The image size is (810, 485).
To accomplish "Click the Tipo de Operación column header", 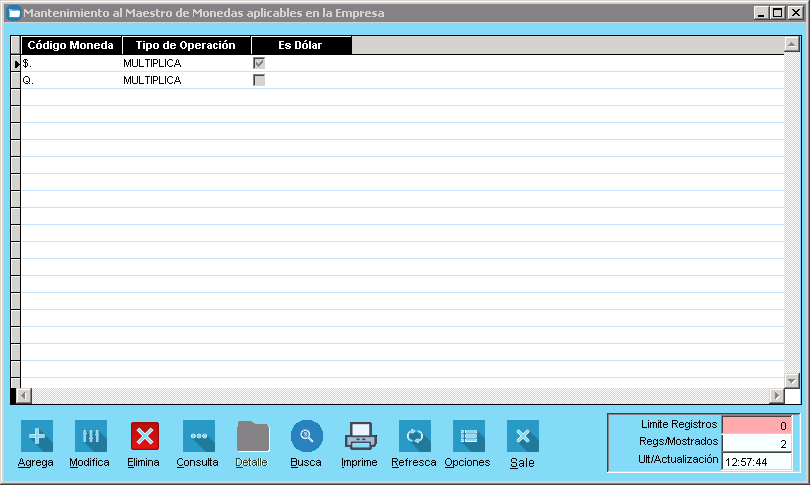I will click(186, 45).
